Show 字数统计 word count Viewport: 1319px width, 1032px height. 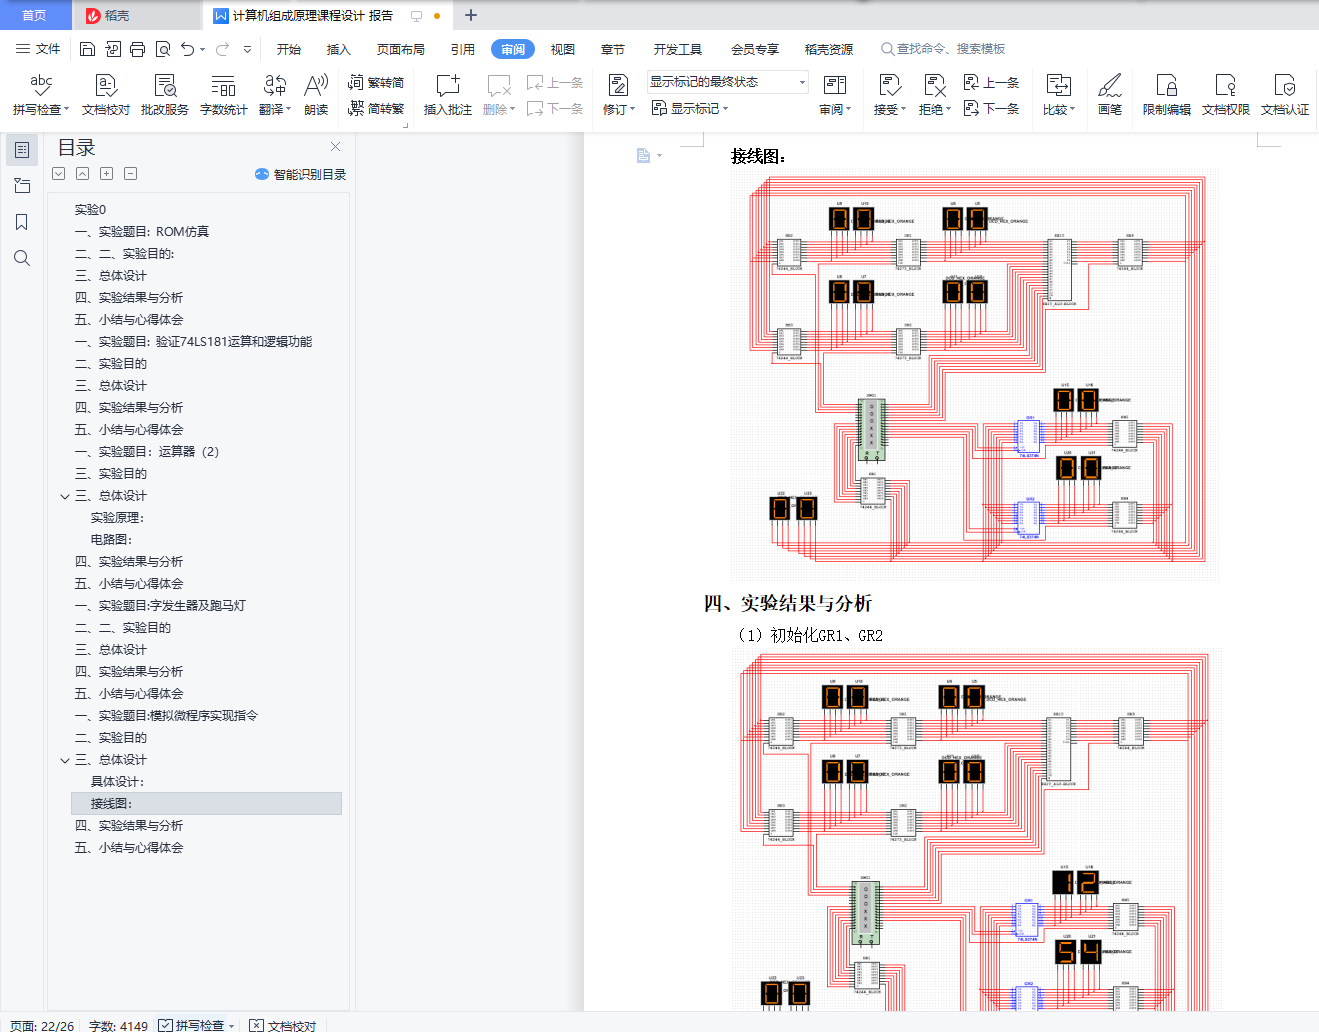click(x=224, y=95)
